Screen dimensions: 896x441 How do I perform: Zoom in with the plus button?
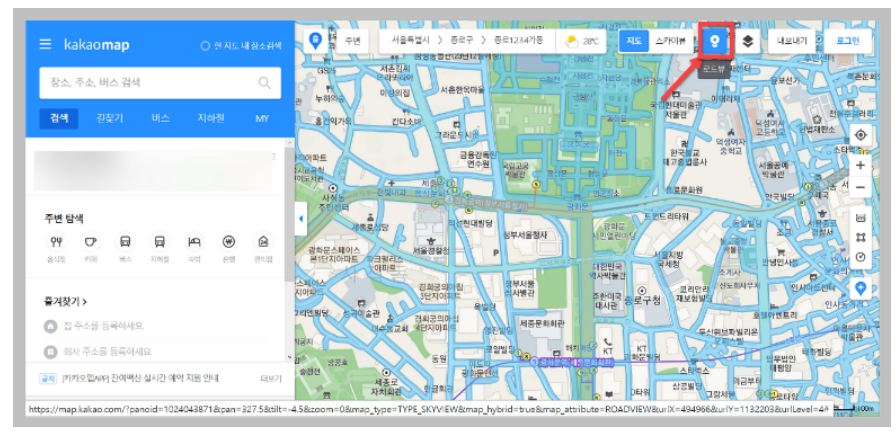860,165
